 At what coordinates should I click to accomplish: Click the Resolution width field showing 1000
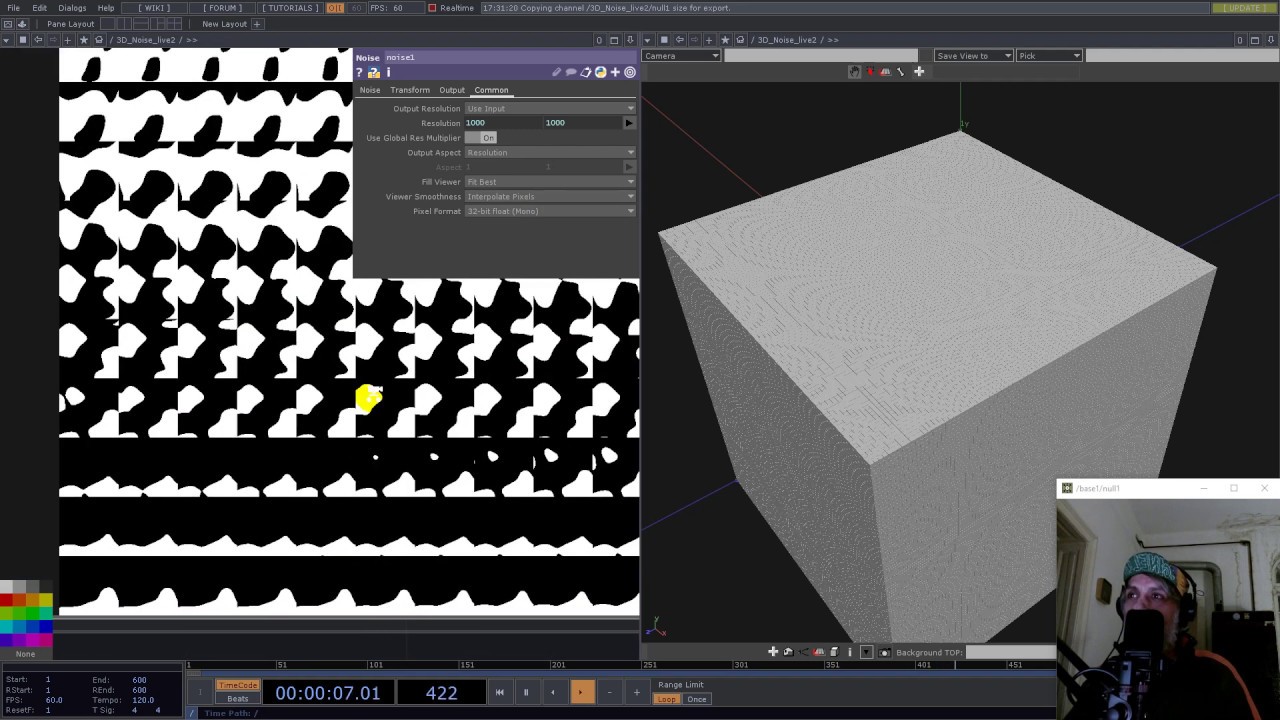[503, 123]
